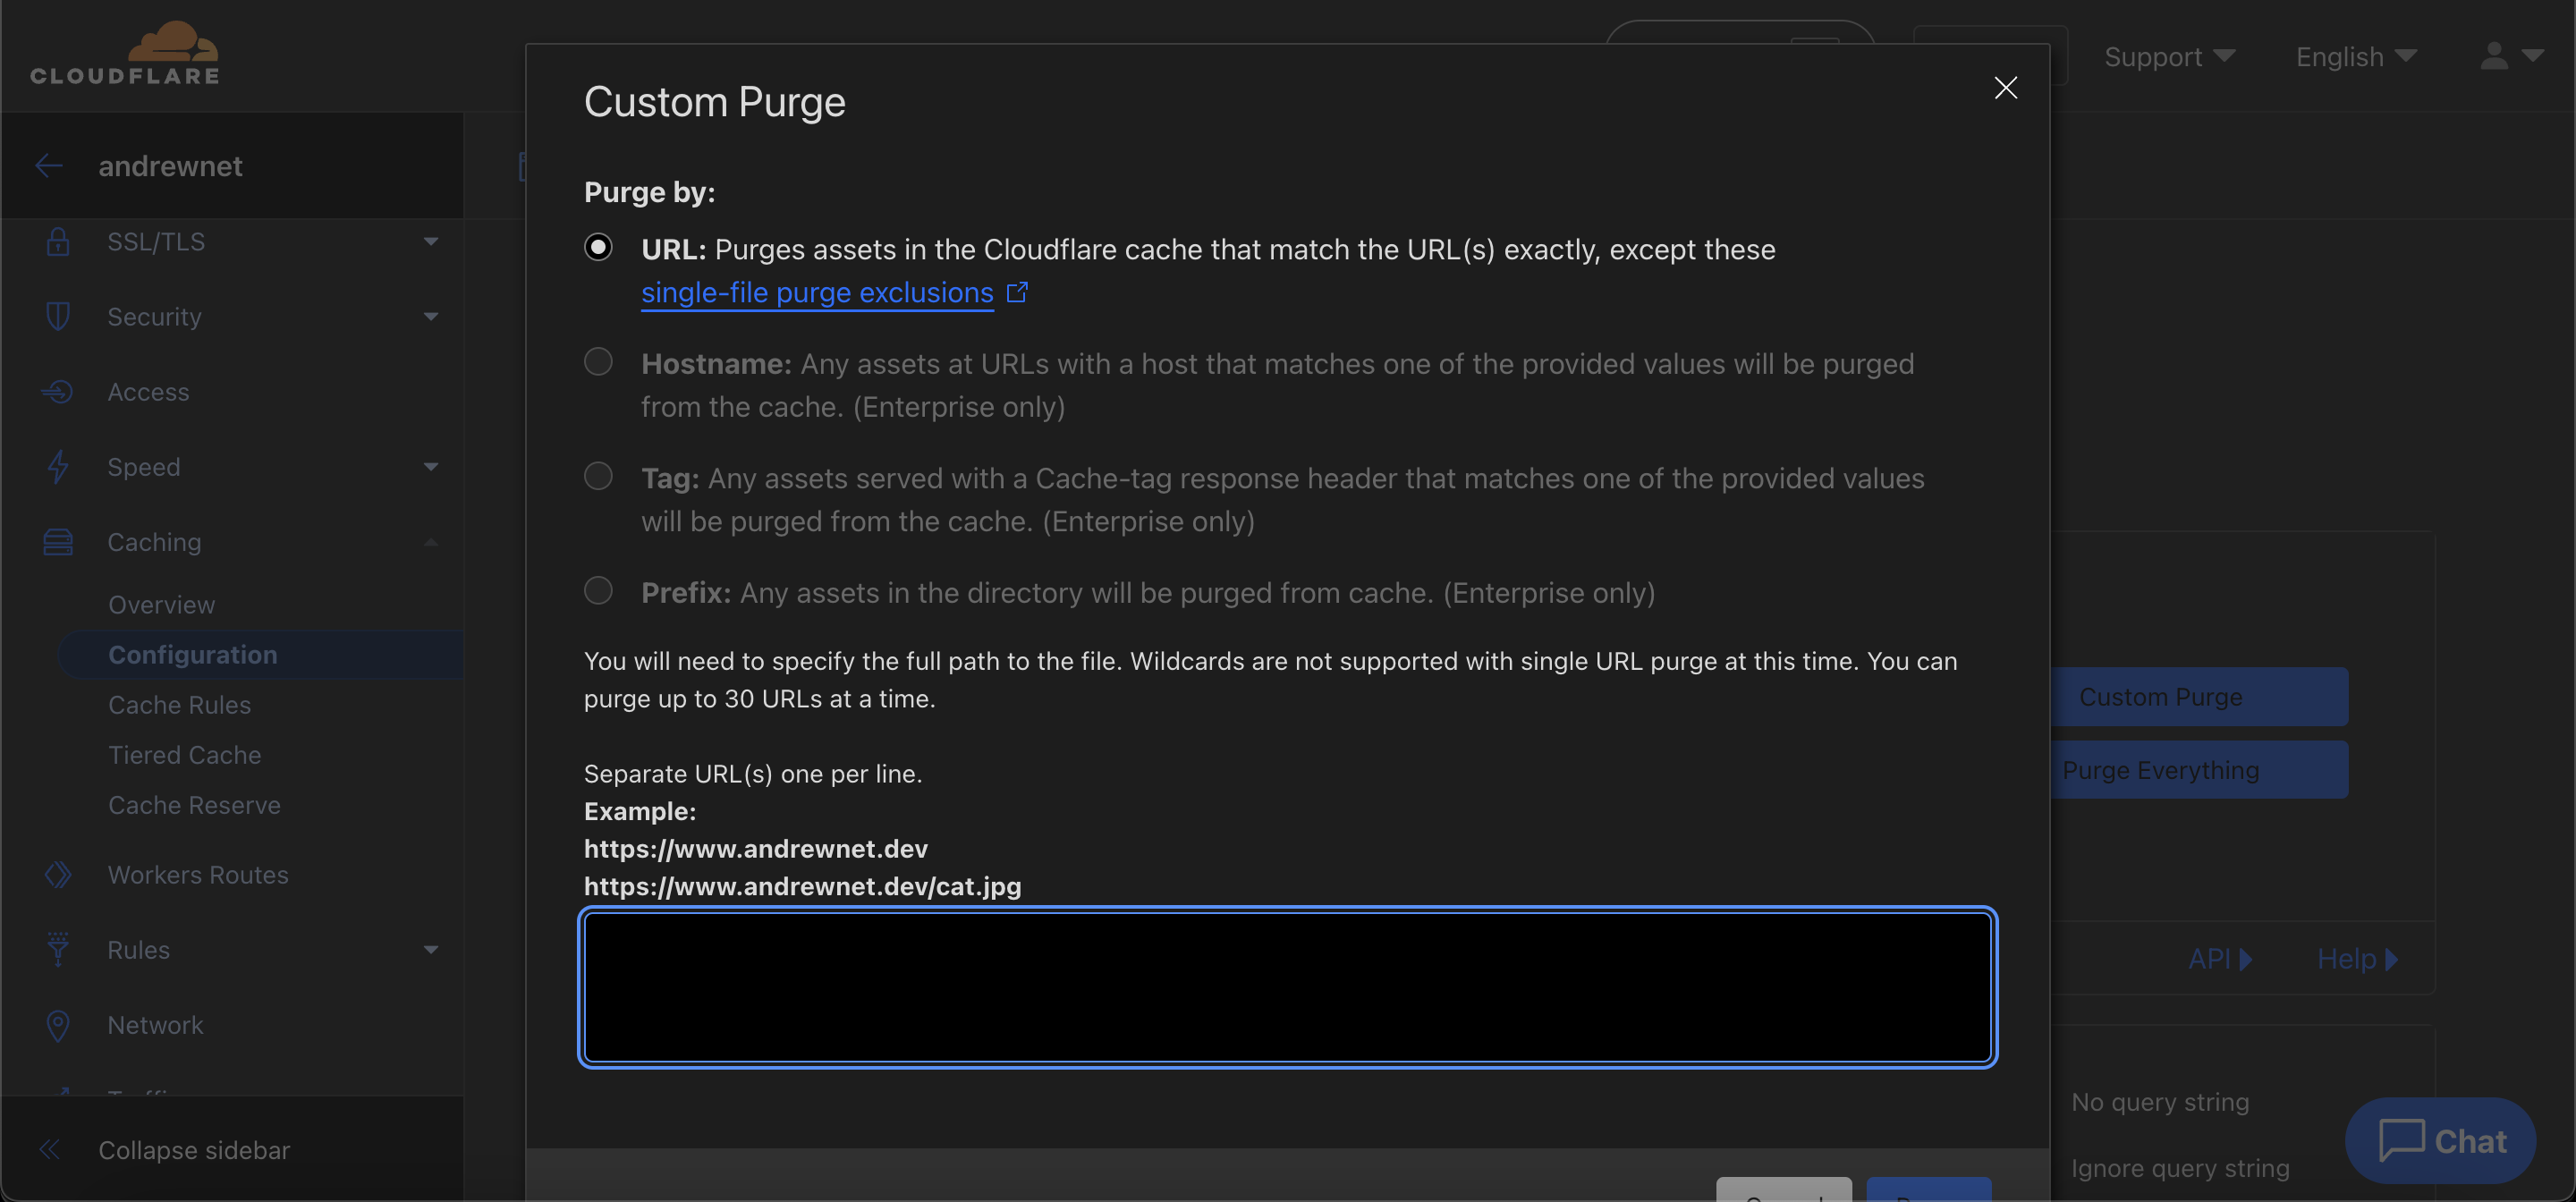Click the Speed lightning bolt icon
The width and height of the screenshot is (2576, 1202).
(58, 467)
